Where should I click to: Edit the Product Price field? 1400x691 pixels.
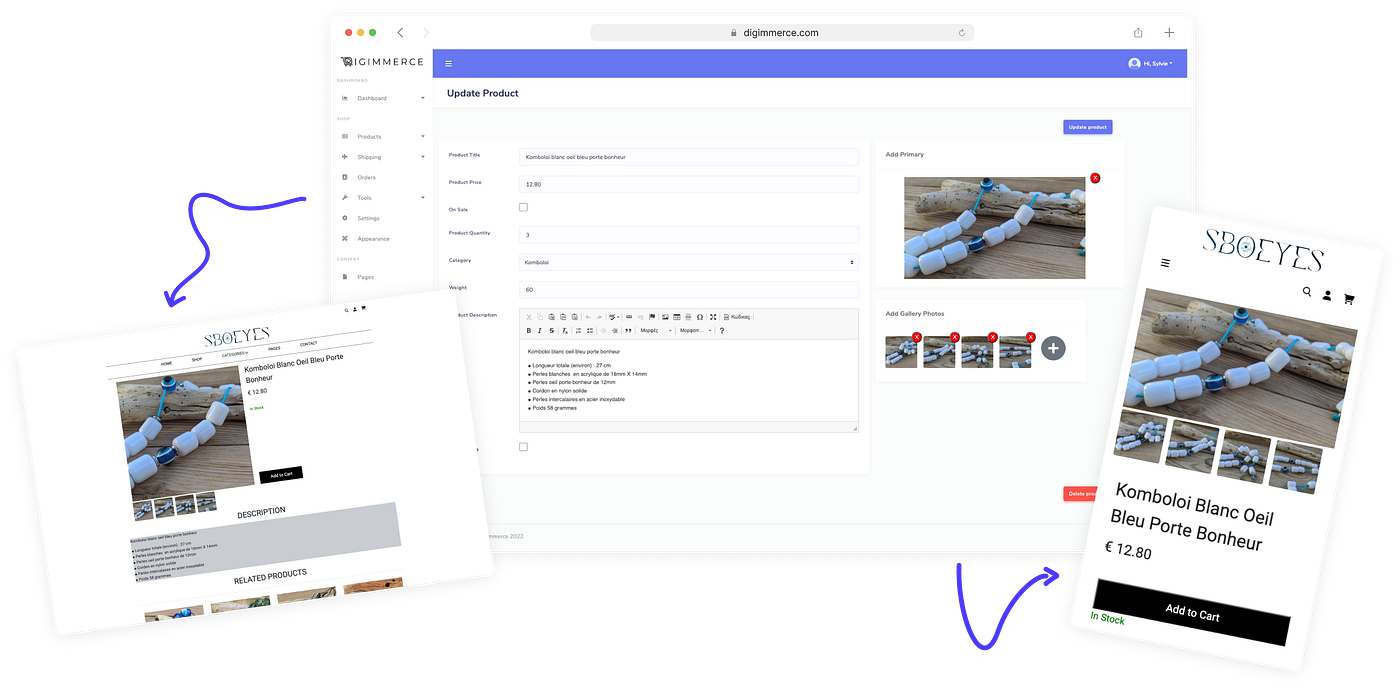pos(689,184)
